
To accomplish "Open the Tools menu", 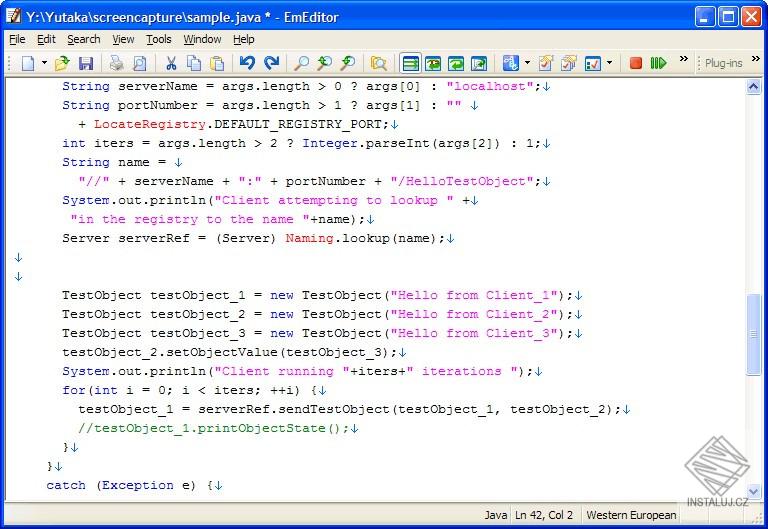I will (159, 39).
